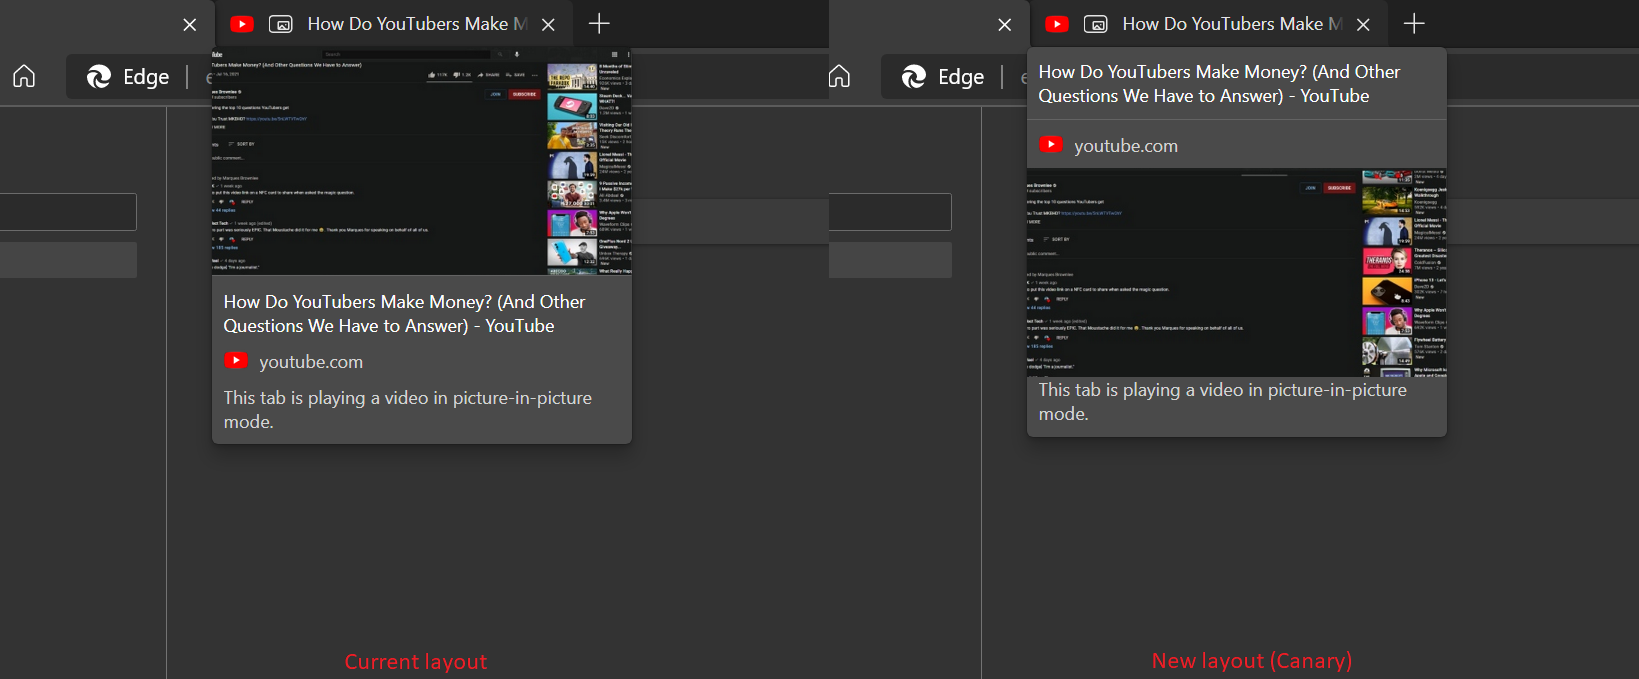Image resolution: width=1639 pixels, height=679 pixels.
Task: Click YouTube favicon on New layout (Canary) tab
Action: coord(1057,24)
